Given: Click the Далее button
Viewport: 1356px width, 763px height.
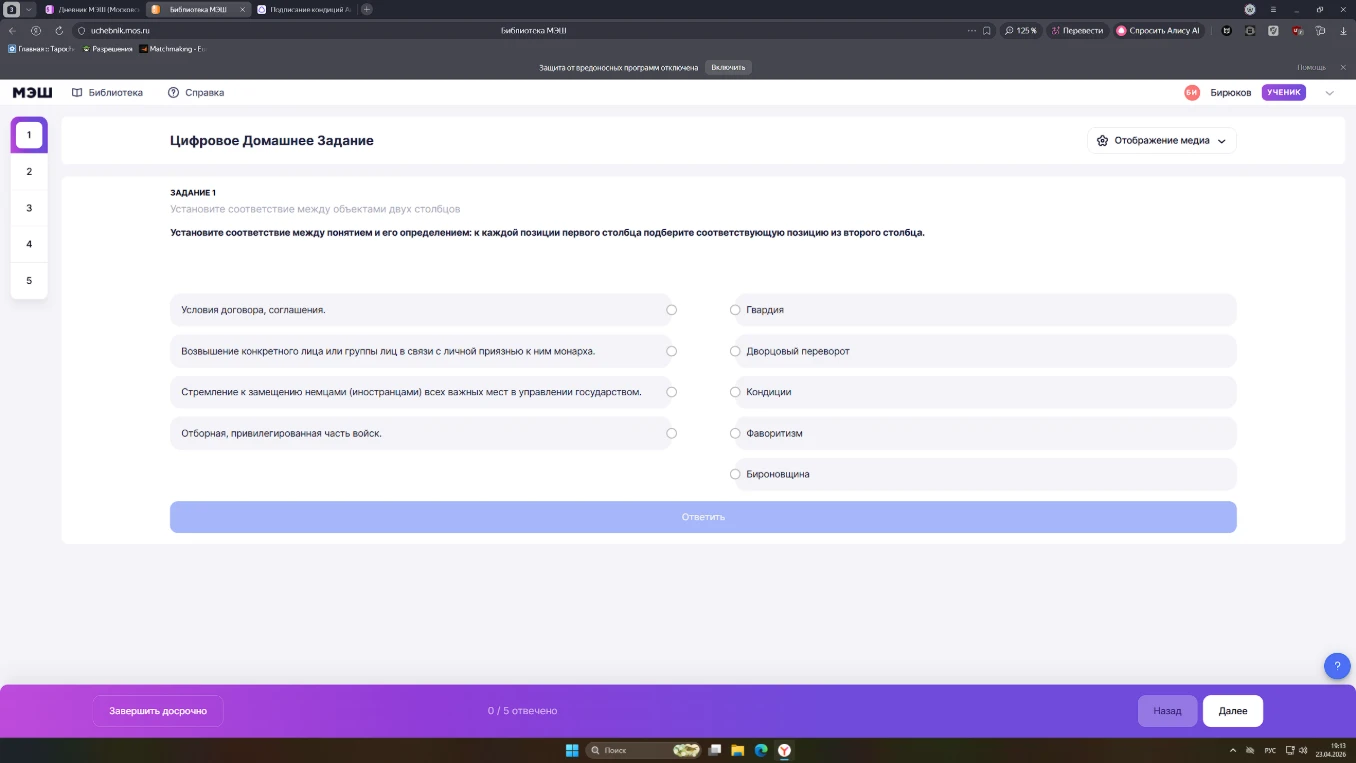Looking at the screenshot, I should 1232,711.
